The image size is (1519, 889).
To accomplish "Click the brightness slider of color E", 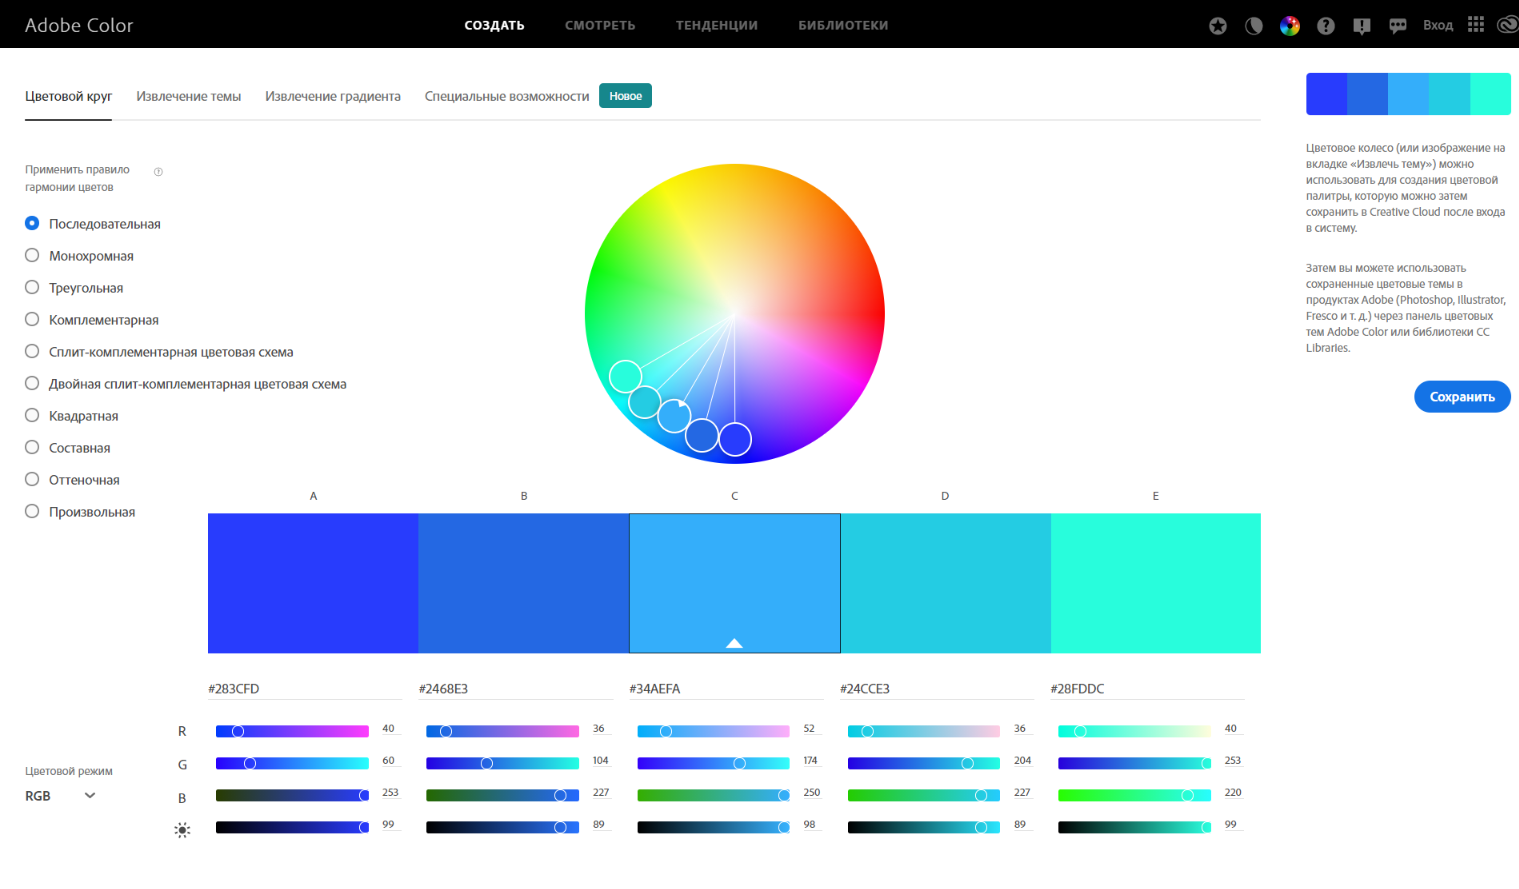I will pyautogui.click(x=1134, y=827).
